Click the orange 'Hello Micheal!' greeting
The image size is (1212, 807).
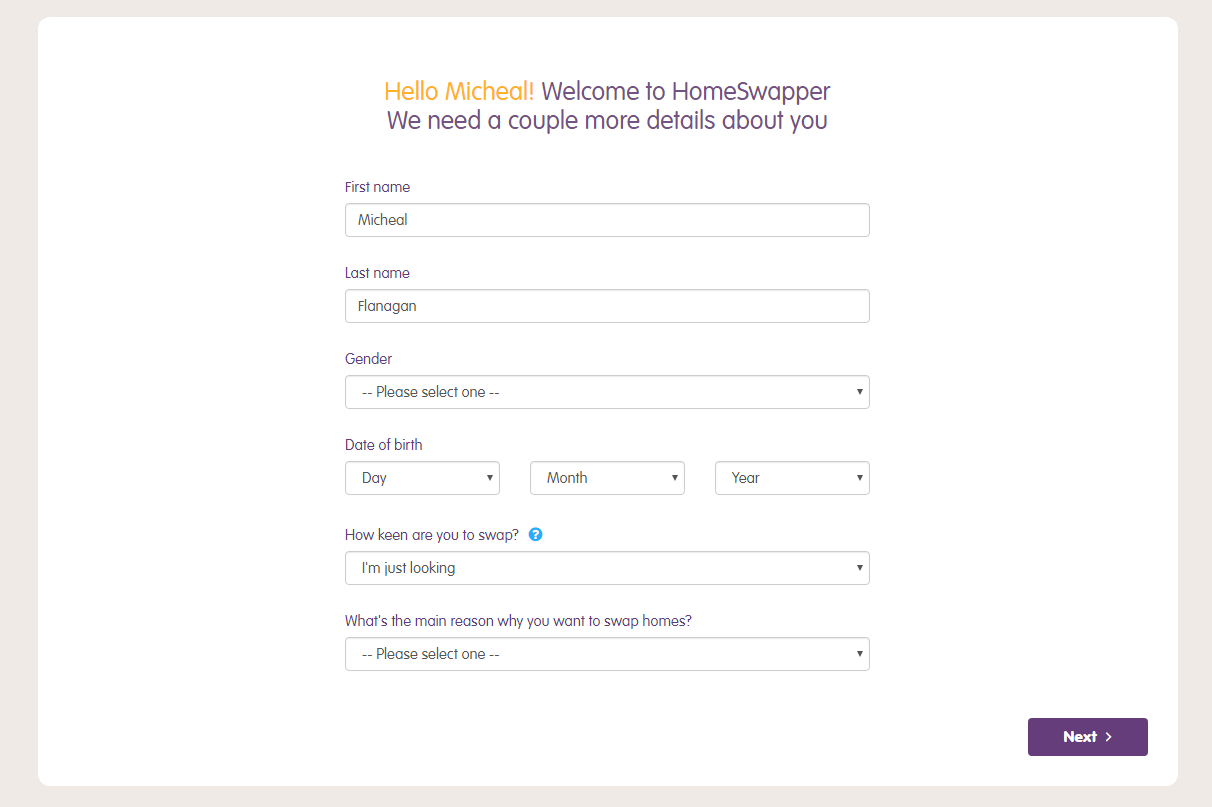459,91
